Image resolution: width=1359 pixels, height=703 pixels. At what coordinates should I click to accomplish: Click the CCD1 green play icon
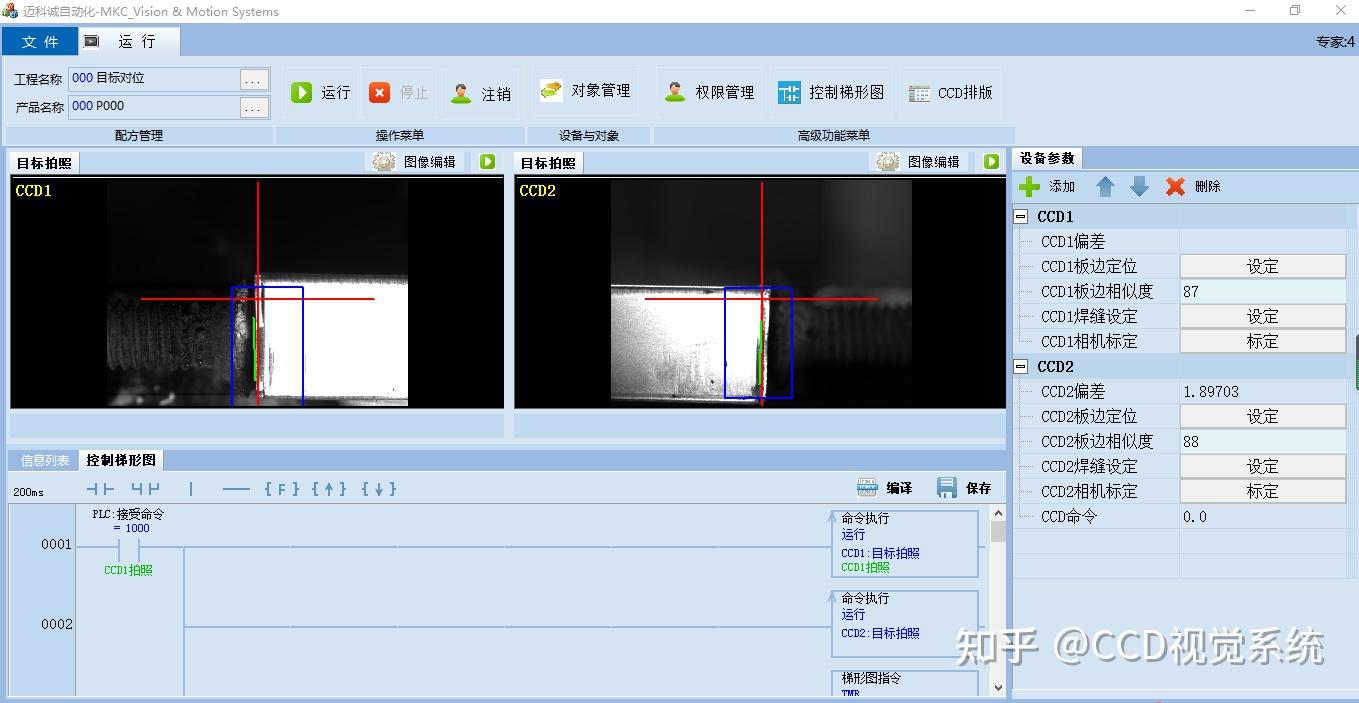(487, 162)
